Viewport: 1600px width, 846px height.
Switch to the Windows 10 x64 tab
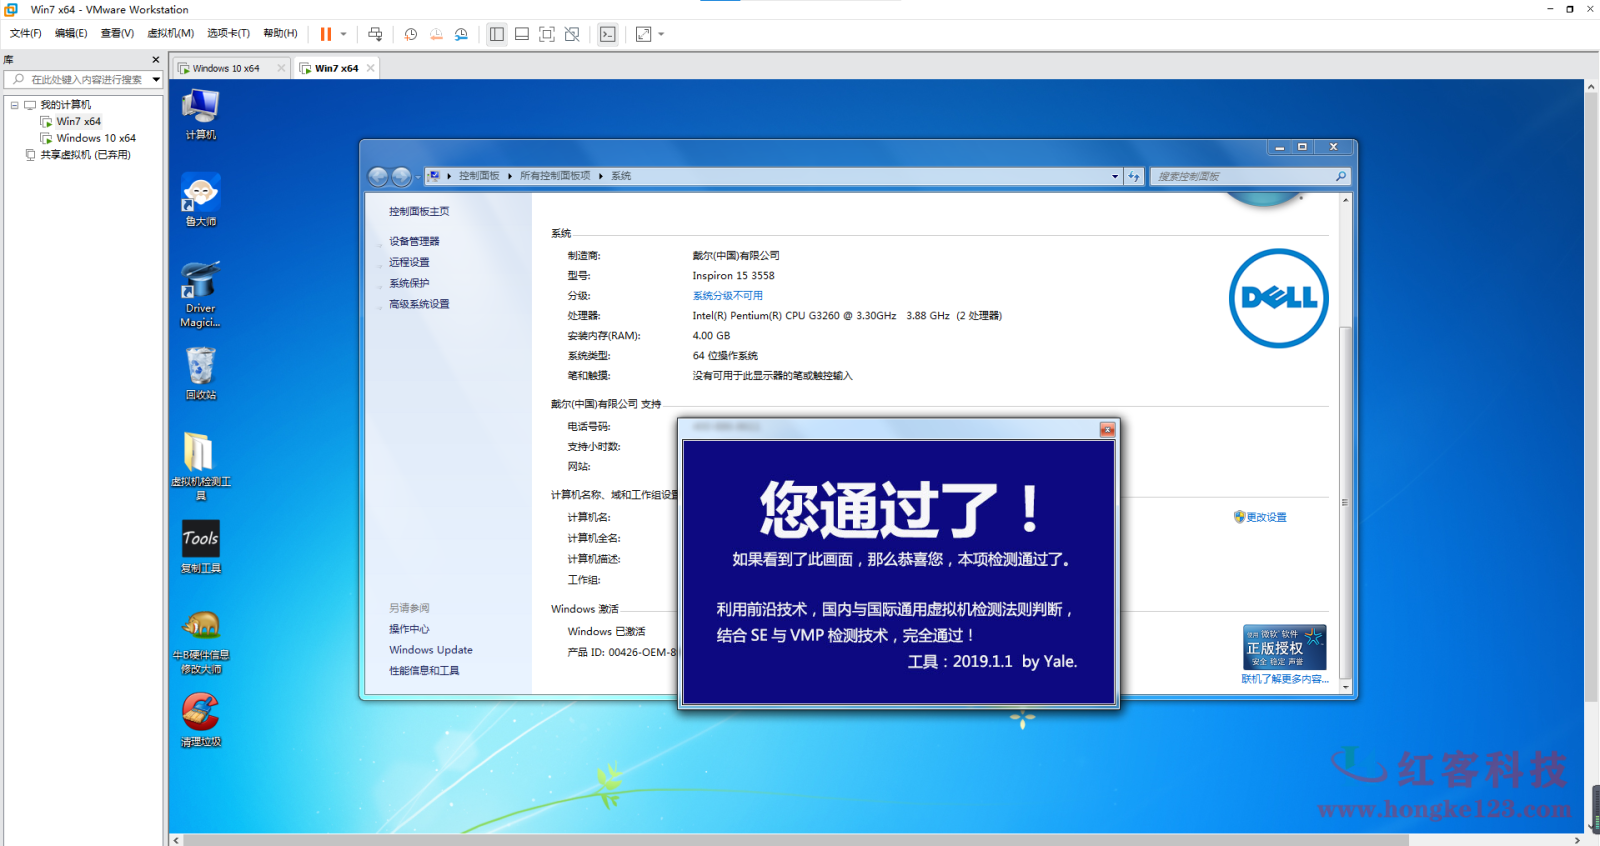[x=225, y=68]
